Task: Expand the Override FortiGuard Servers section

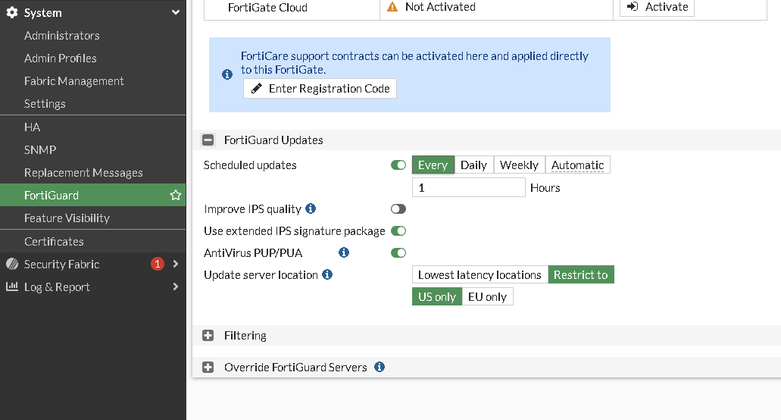Action: tap(208, 367)
